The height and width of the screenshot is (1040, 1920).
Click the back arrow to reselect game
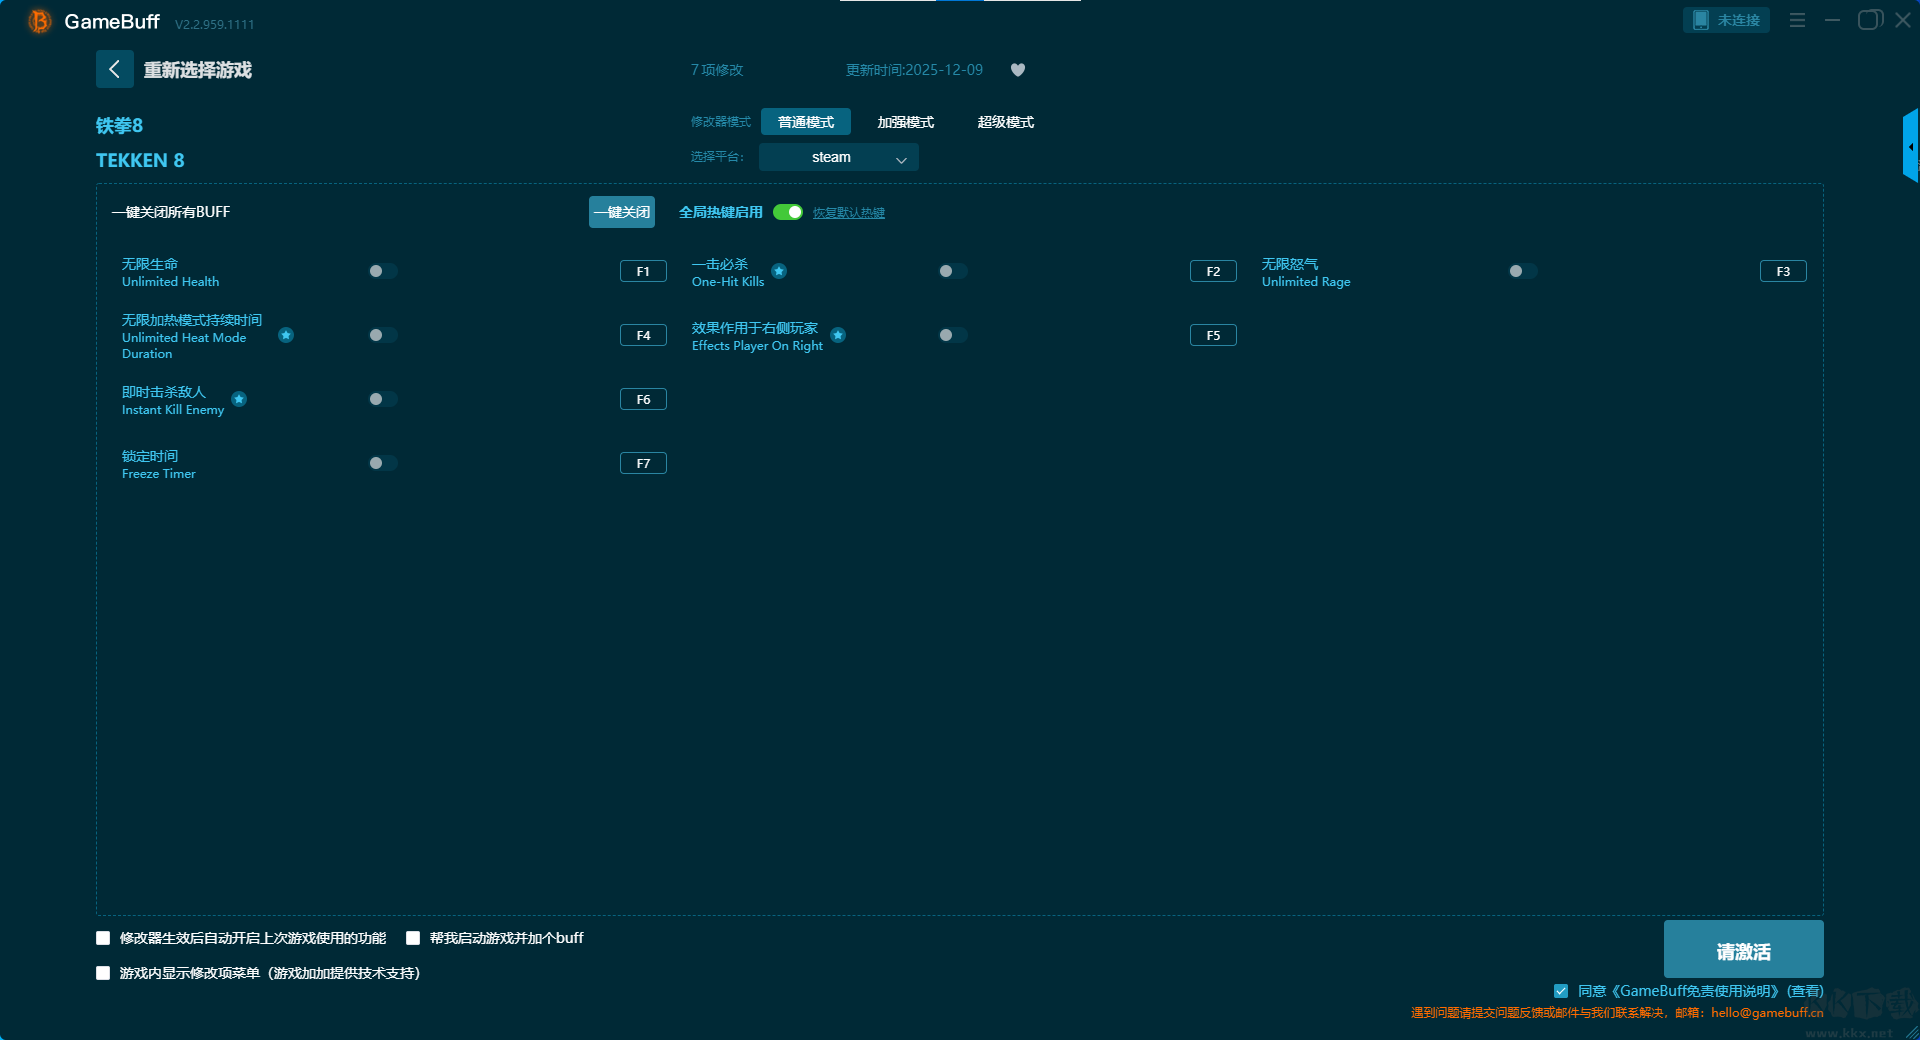coord(114,69)
